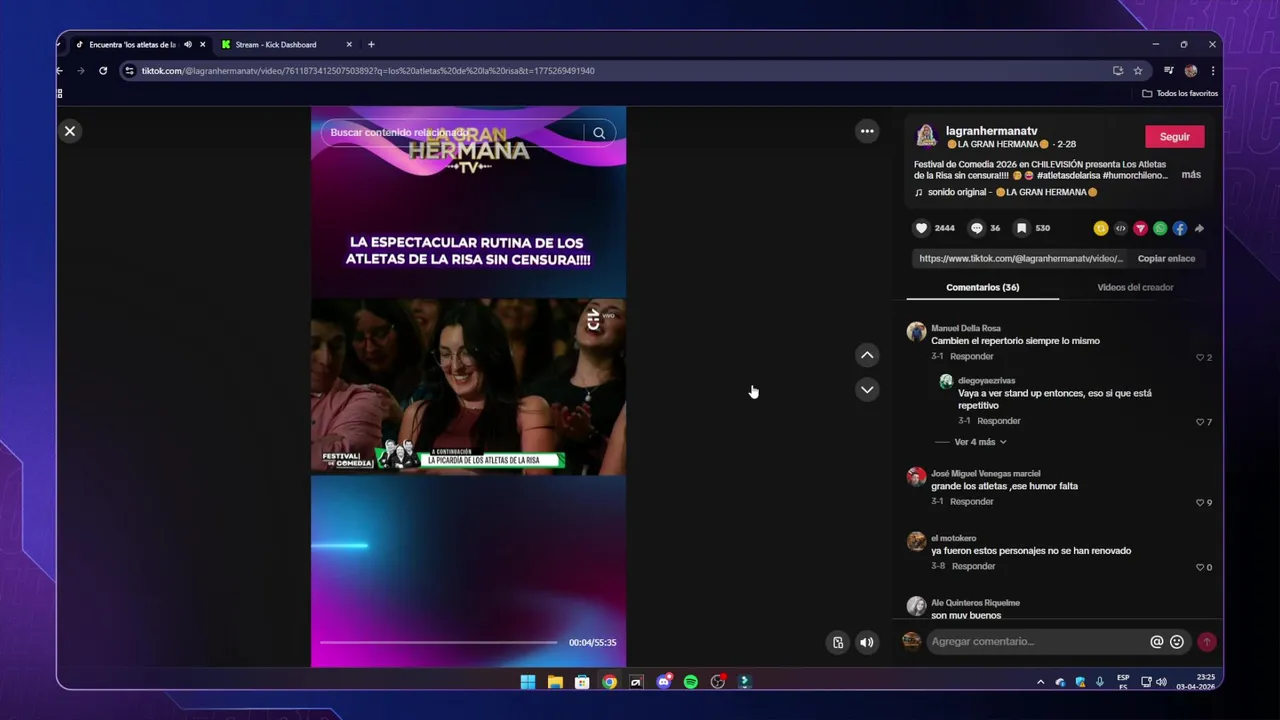Go to the previous video arrow

[x=867, y=355]
